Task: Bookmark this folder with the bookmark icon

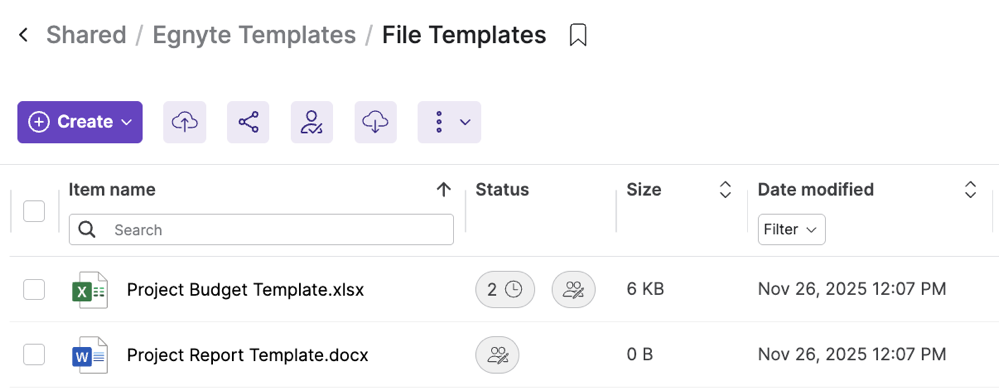Action: [578, 35]
